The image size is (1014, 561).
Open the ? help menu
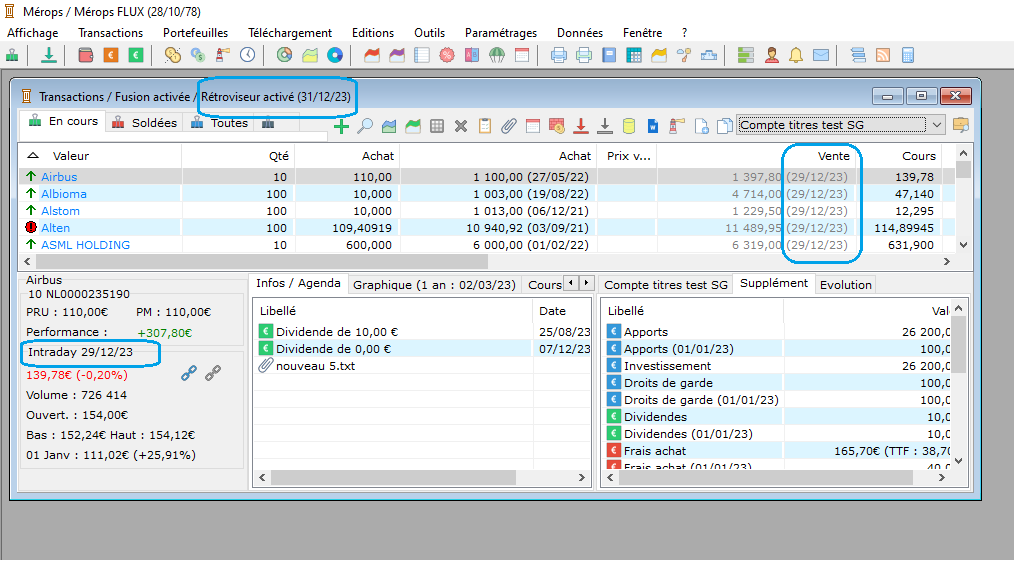(685, 33)
